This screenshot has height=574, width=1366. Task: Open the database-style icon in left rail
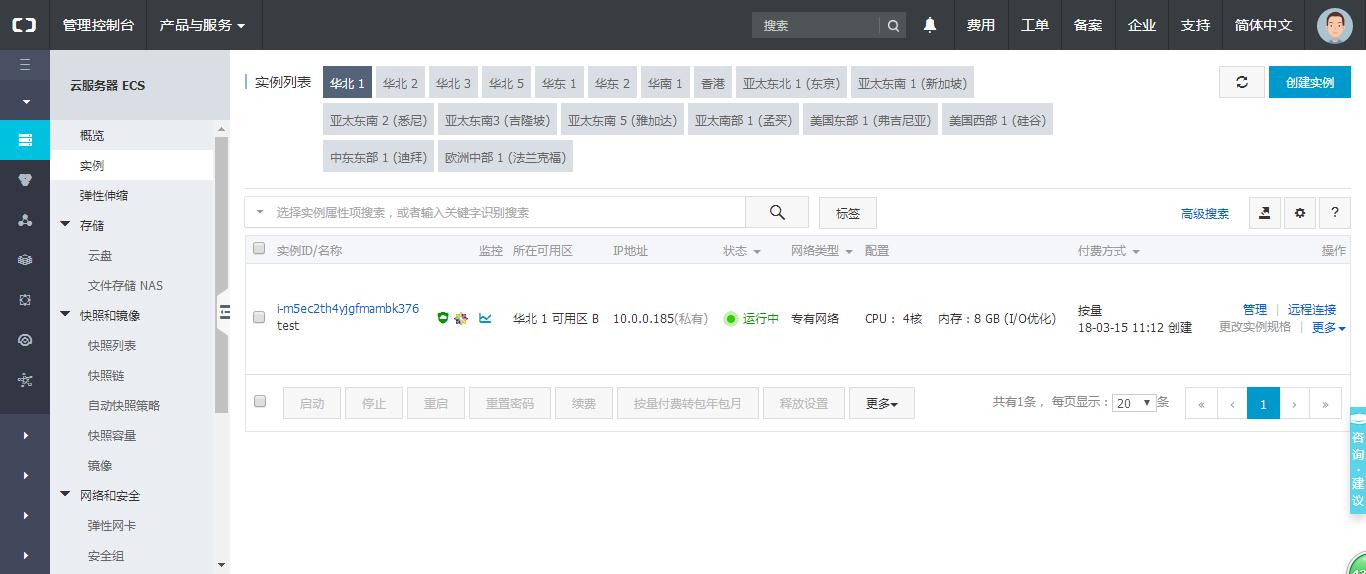25,179
